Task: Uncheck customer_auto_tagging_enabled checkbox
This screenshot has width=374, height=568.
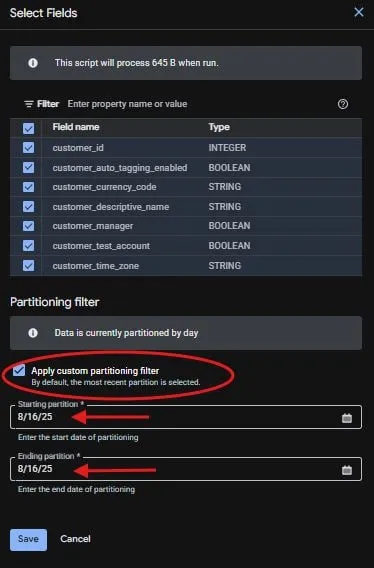Action: [x=29, y=167]
